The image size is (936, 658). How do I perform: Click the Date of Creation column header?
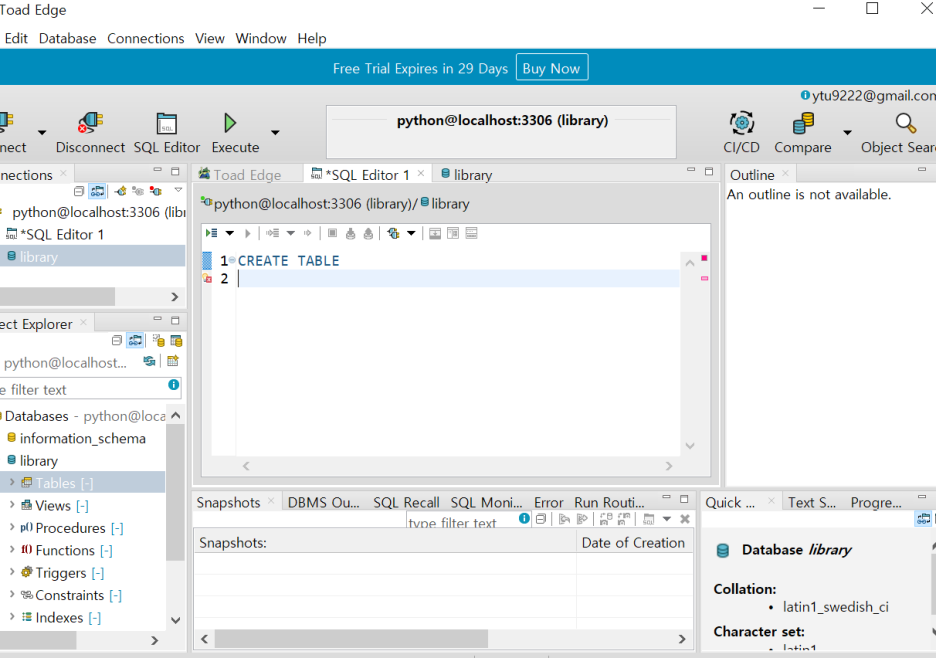[x=633, y=542]
